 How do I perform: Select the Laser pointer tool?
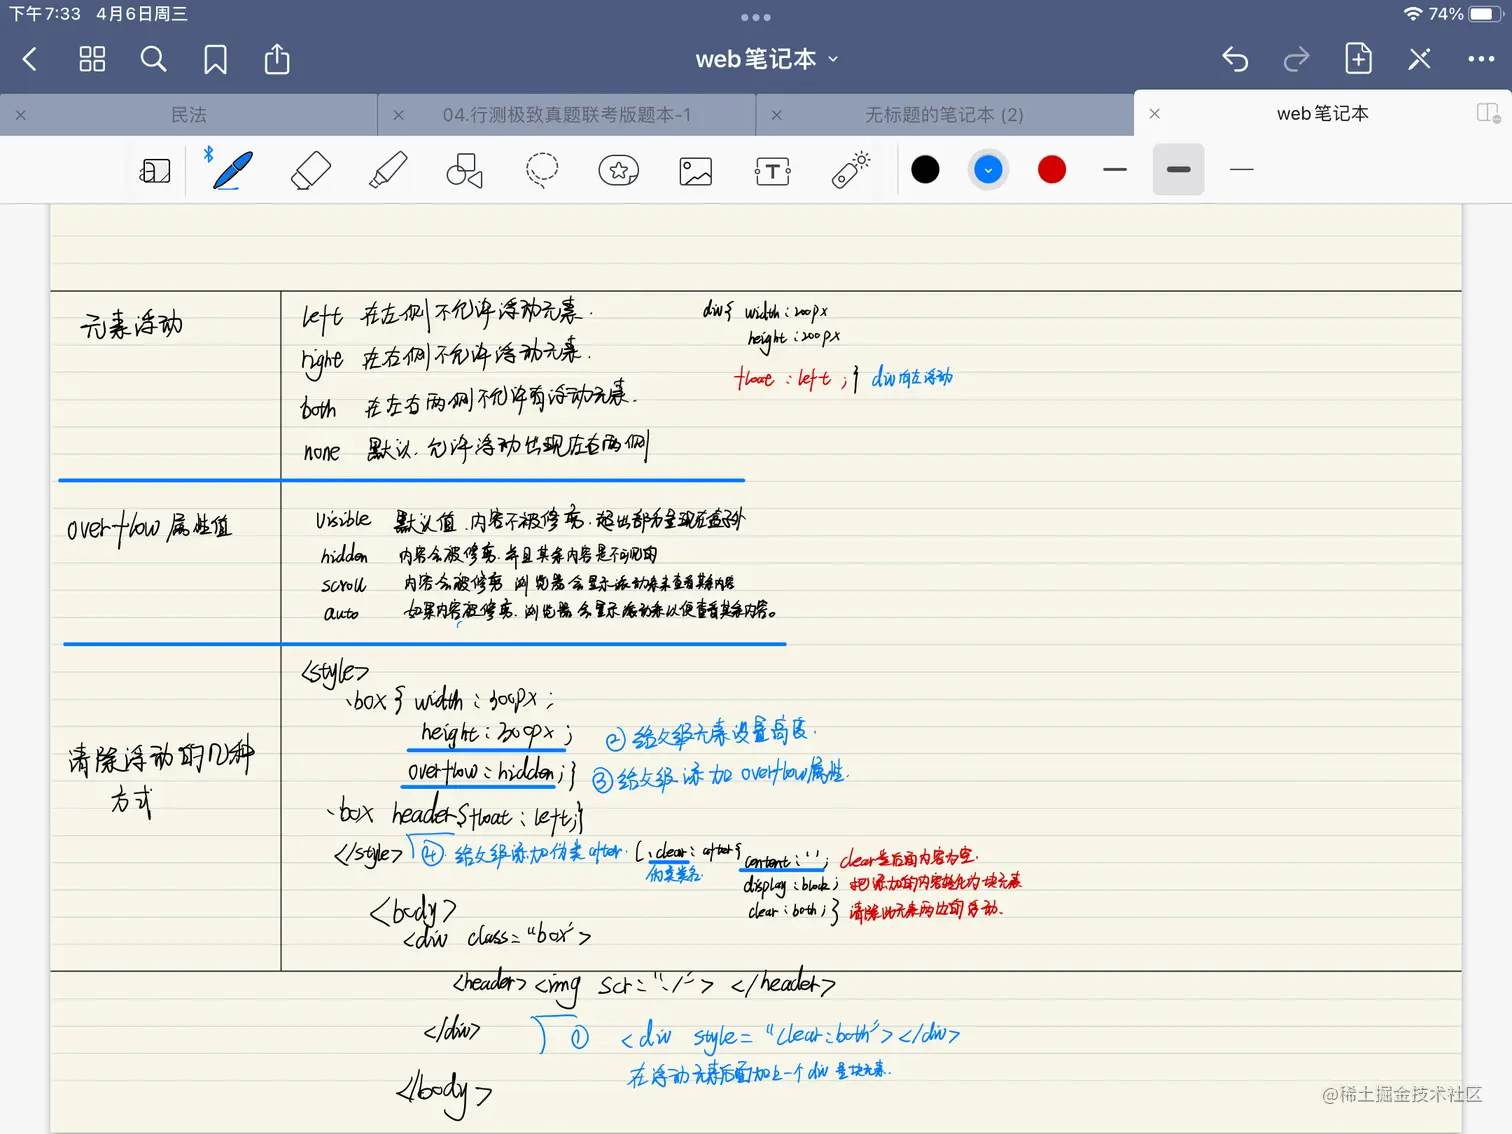point(851,170)
